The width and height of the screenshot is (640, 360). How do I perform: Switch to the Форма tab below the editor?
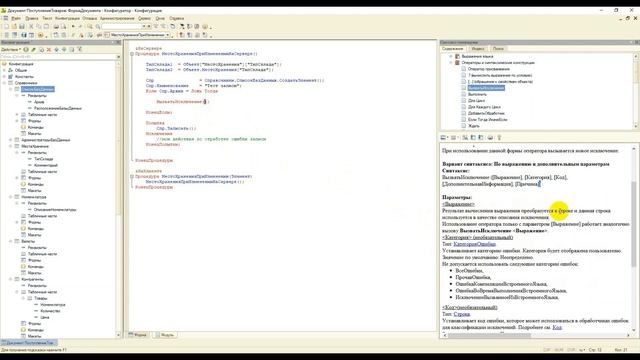click(138, 335)
